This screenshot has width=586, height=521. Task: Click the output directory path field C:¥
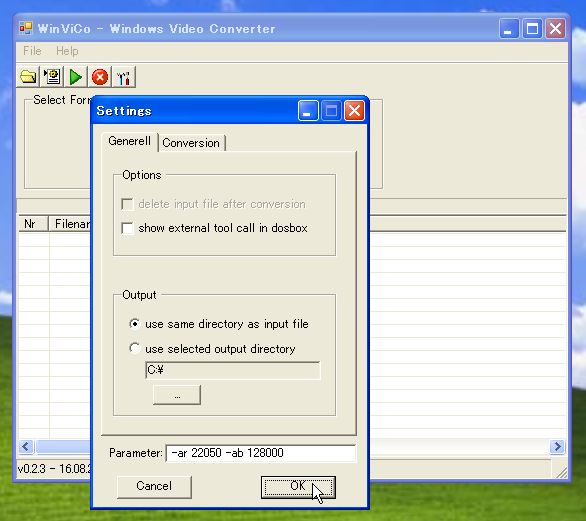pyautogui.click(x=232, y=370)
